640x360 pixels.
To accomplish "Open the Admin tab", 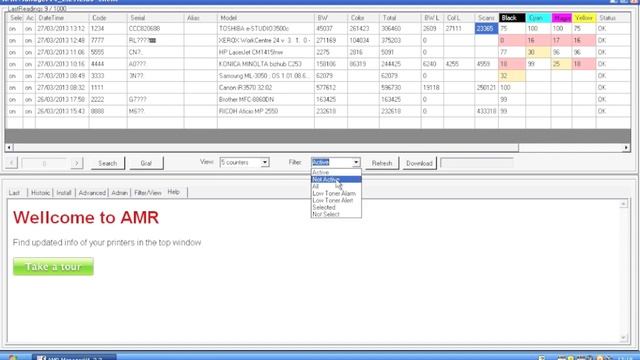I will point(120,193).
